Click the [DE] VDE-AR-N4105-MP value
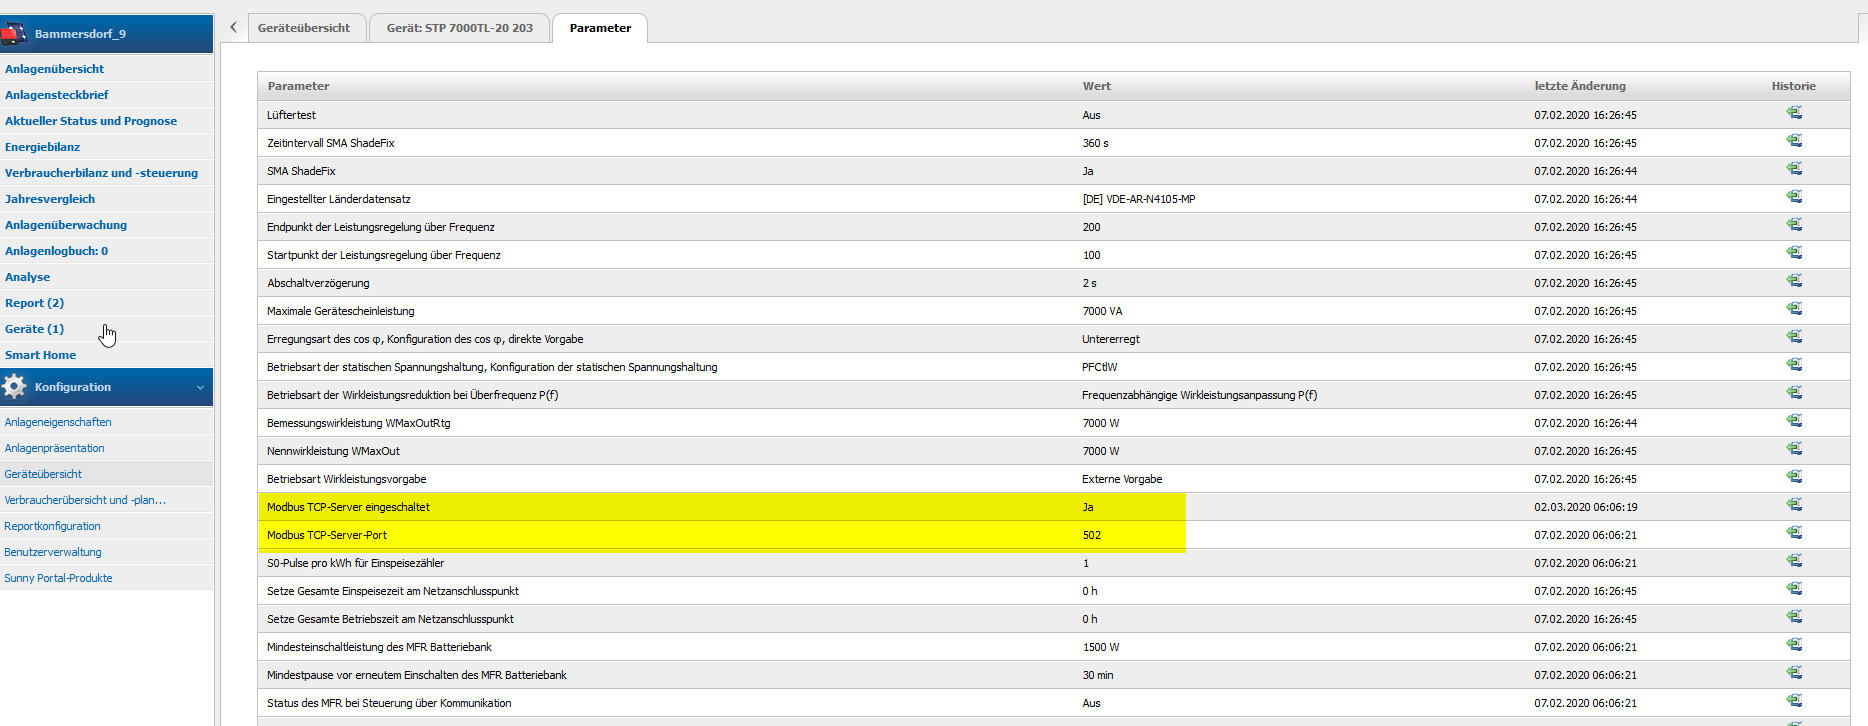 click(x=1139, y=199)
